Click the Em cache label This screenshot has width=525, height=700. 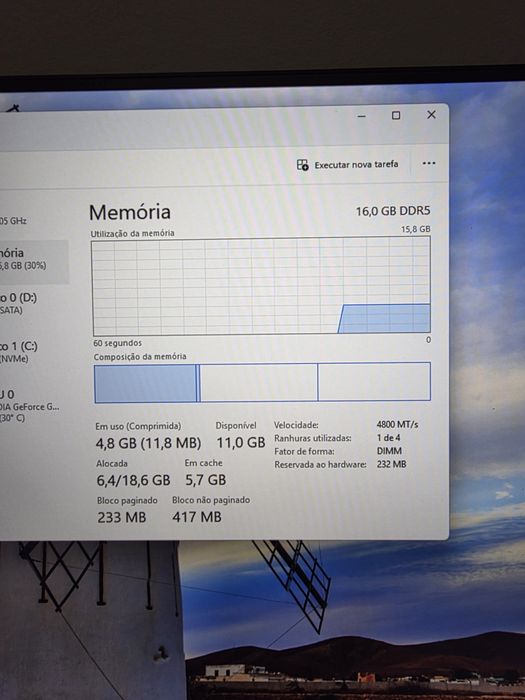203,463
